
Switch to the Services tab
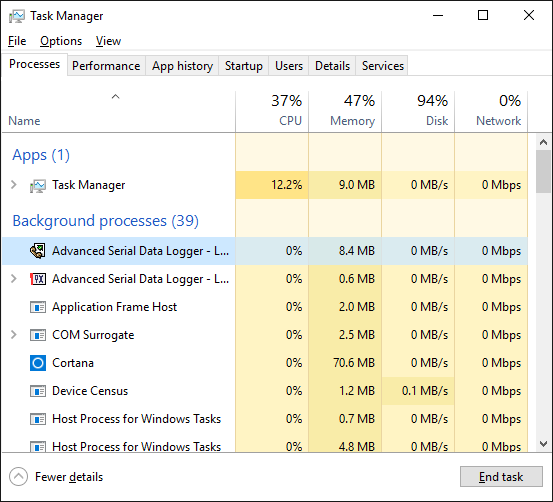click(383, 66)
